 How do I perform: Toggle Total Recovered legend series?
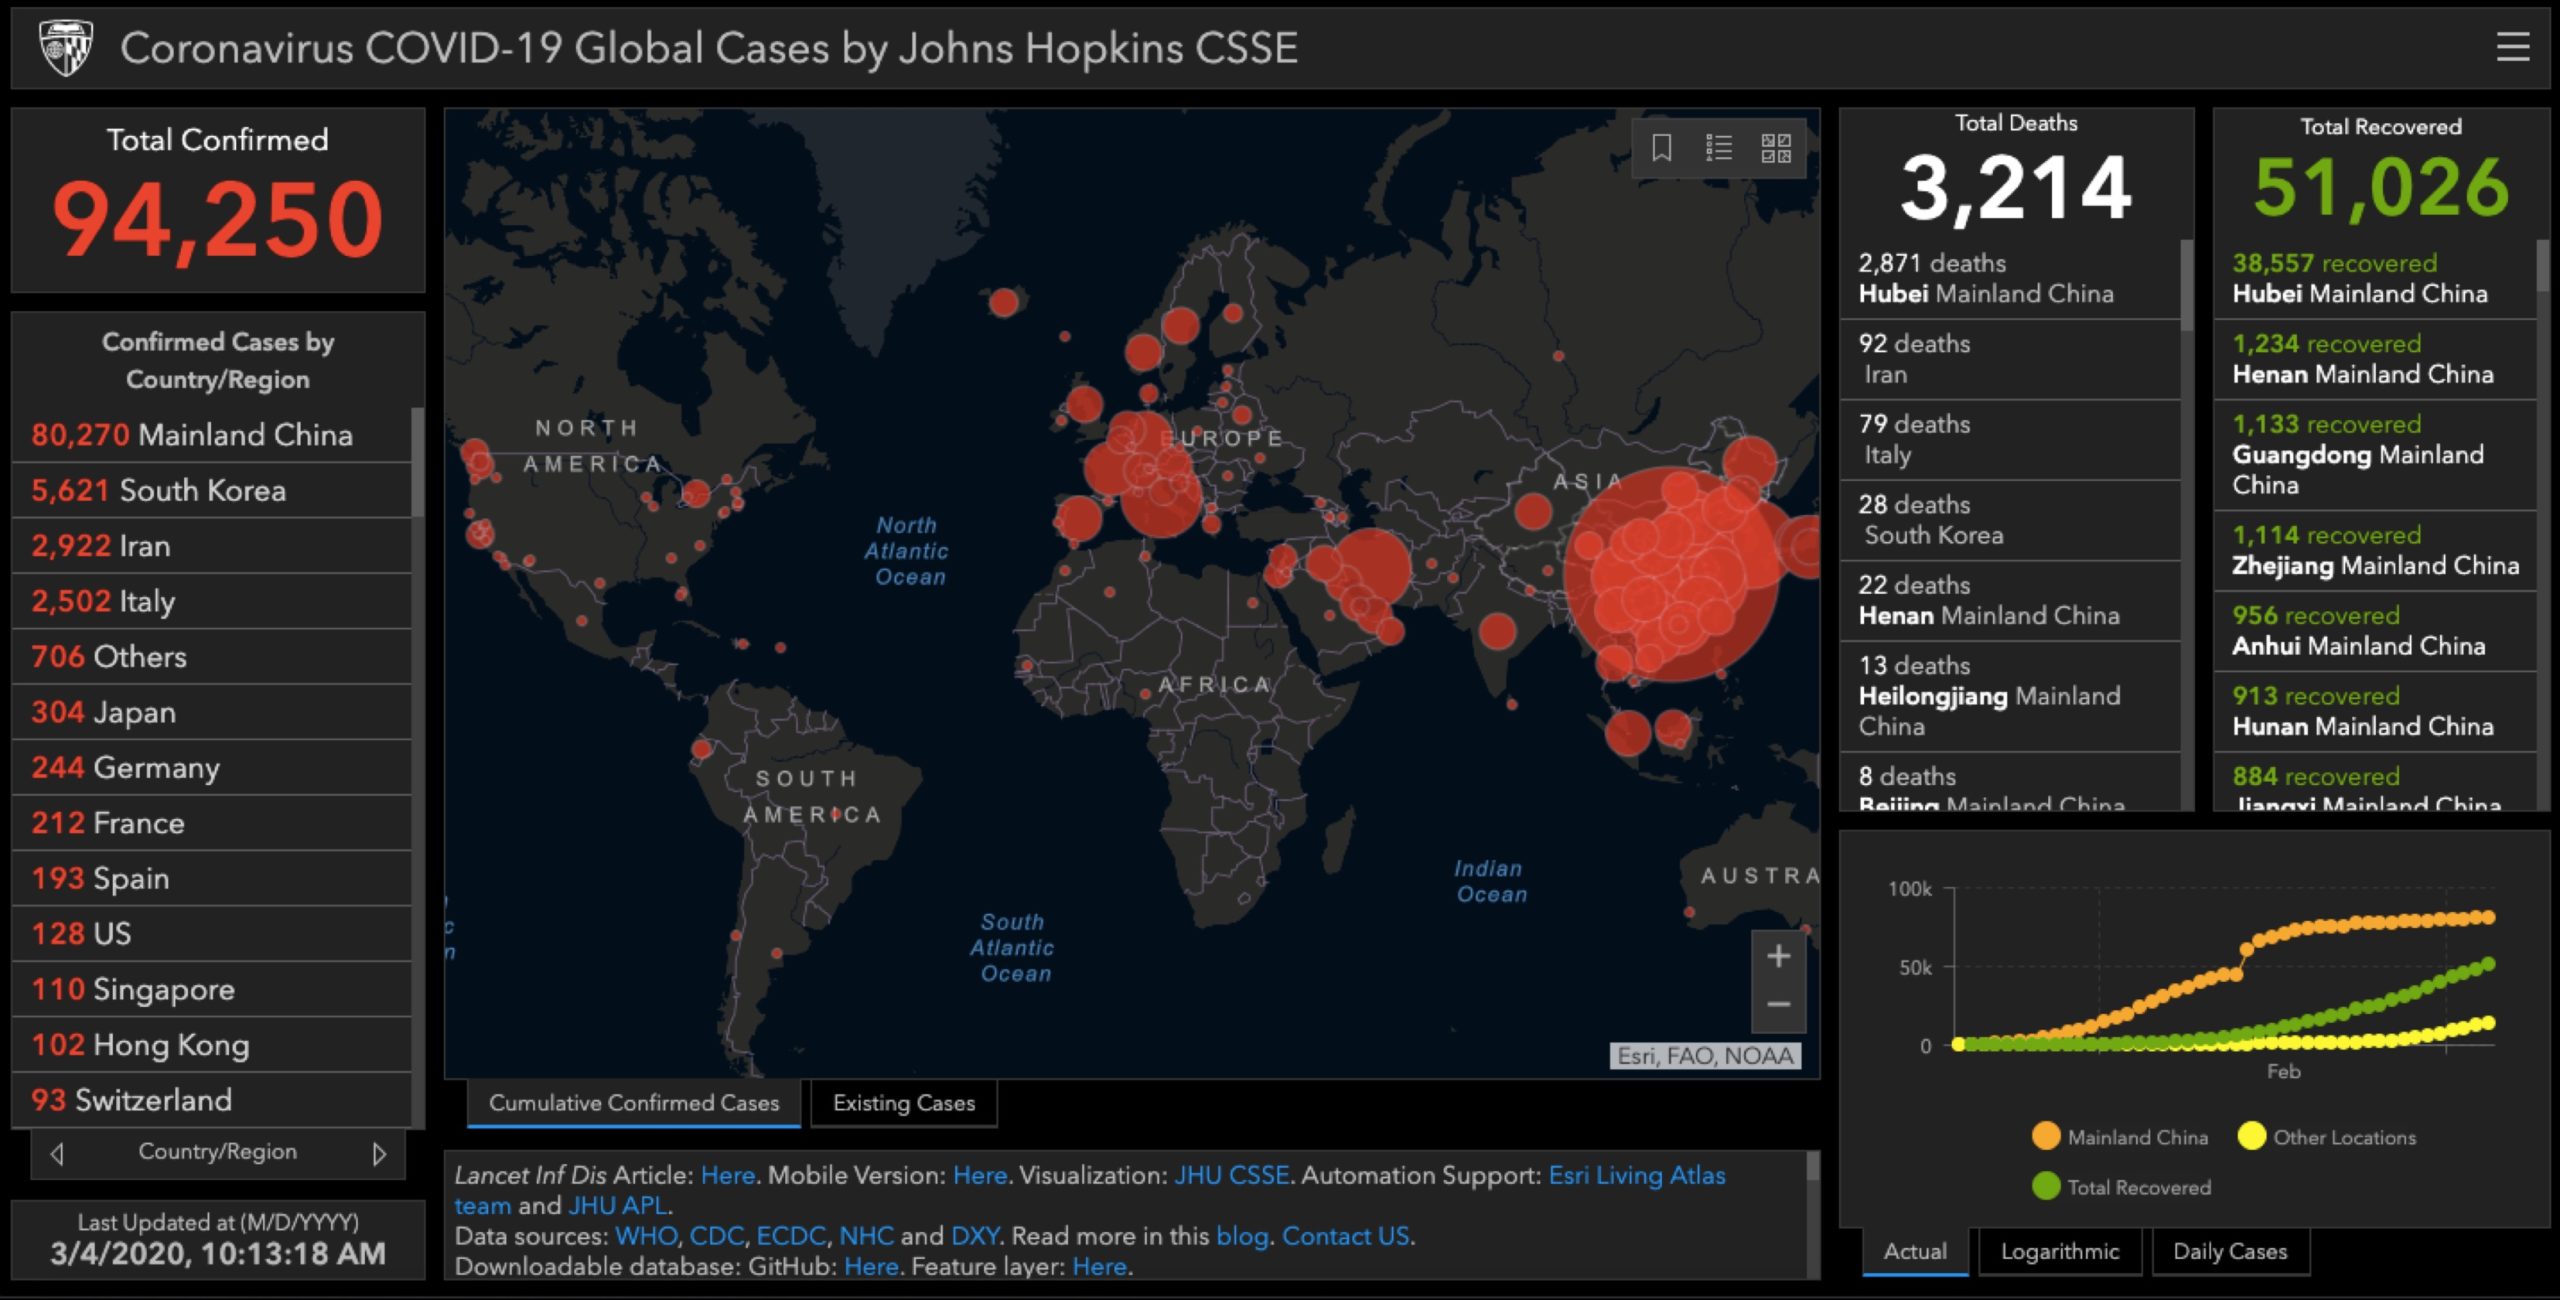point(2122,1187)
